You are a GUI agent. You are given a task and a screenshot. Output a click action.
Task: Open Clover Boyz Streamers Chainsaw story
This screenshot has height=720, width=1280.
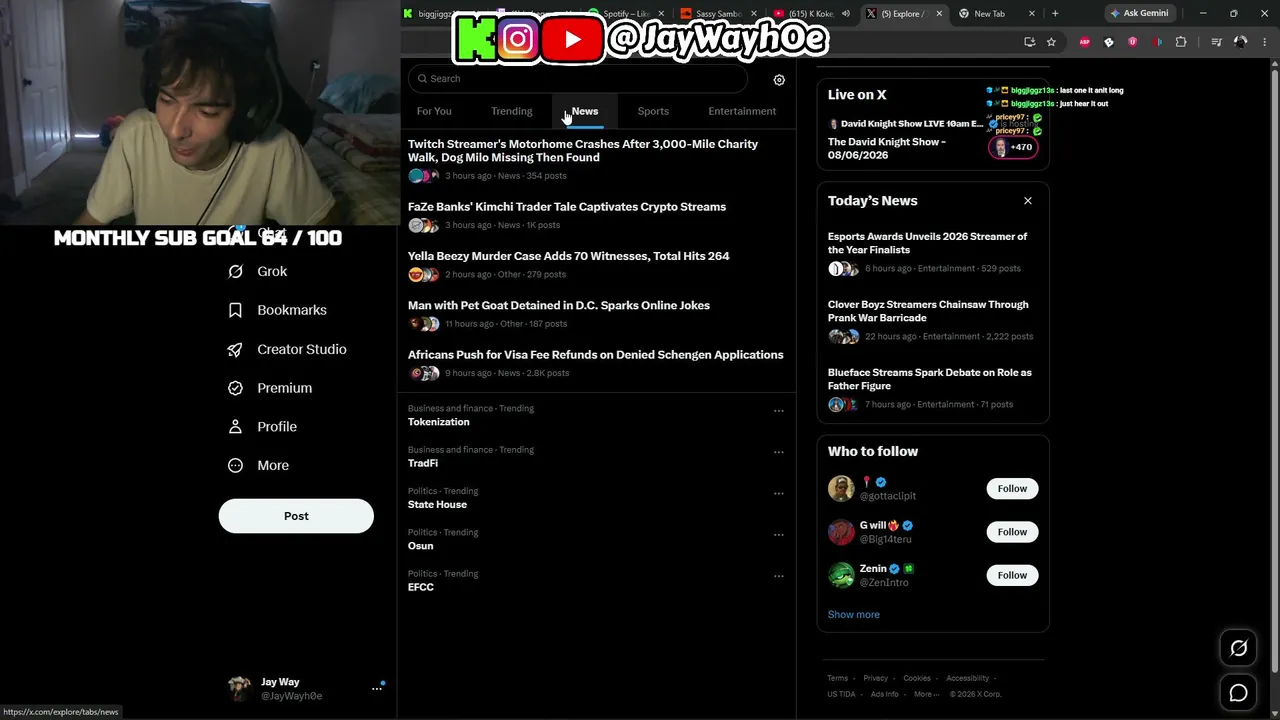click(928, 311)
